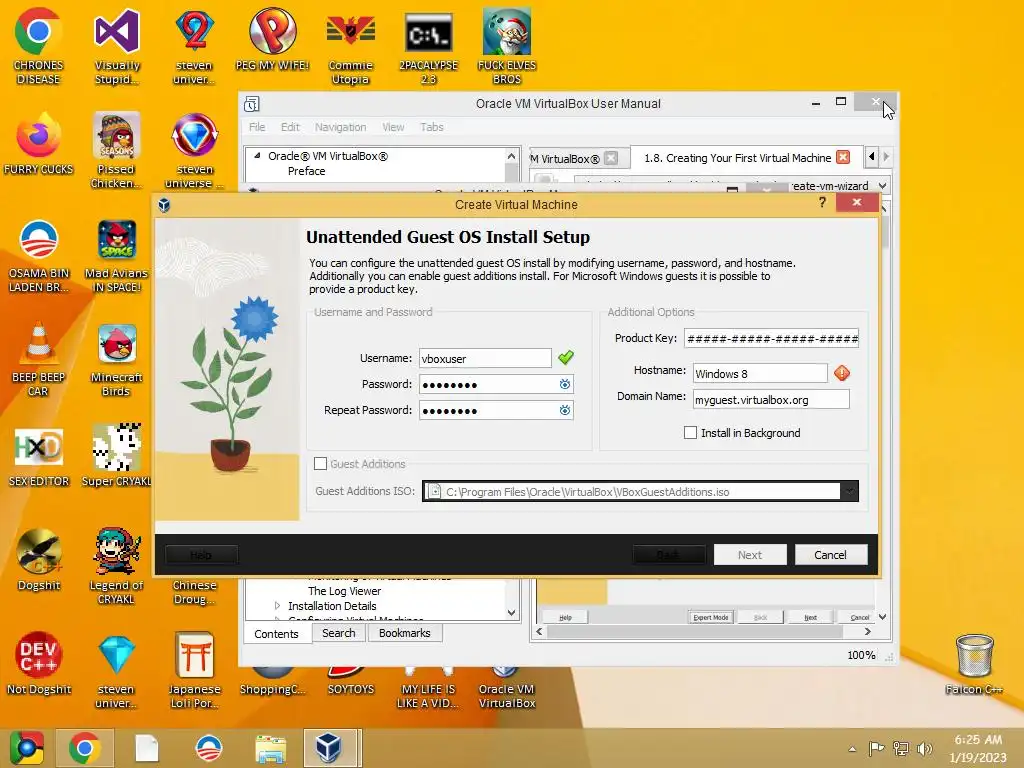This screenshot has width=1024, height=768.
Task: Open the Oracle VM VirtualBox desktop shortcut
Action: pyautogui.click(x=507, y=688)
